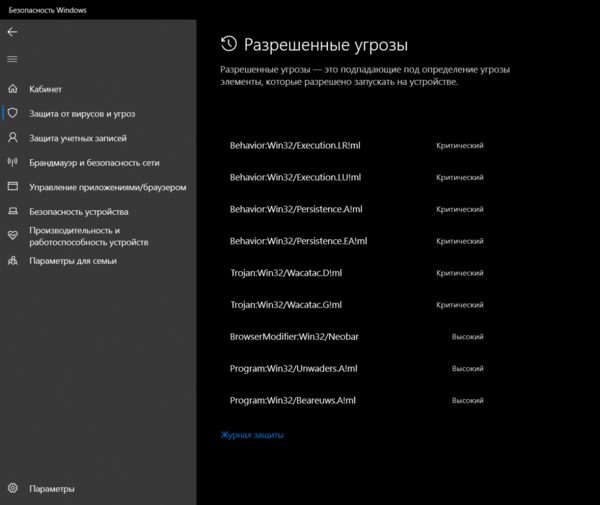Image resolution: width=600 pixels, height=505 pixels.
Task: Expand the Program:Win32/Unwaders.A!ml threat entry
Action: [x=293, y=369]
